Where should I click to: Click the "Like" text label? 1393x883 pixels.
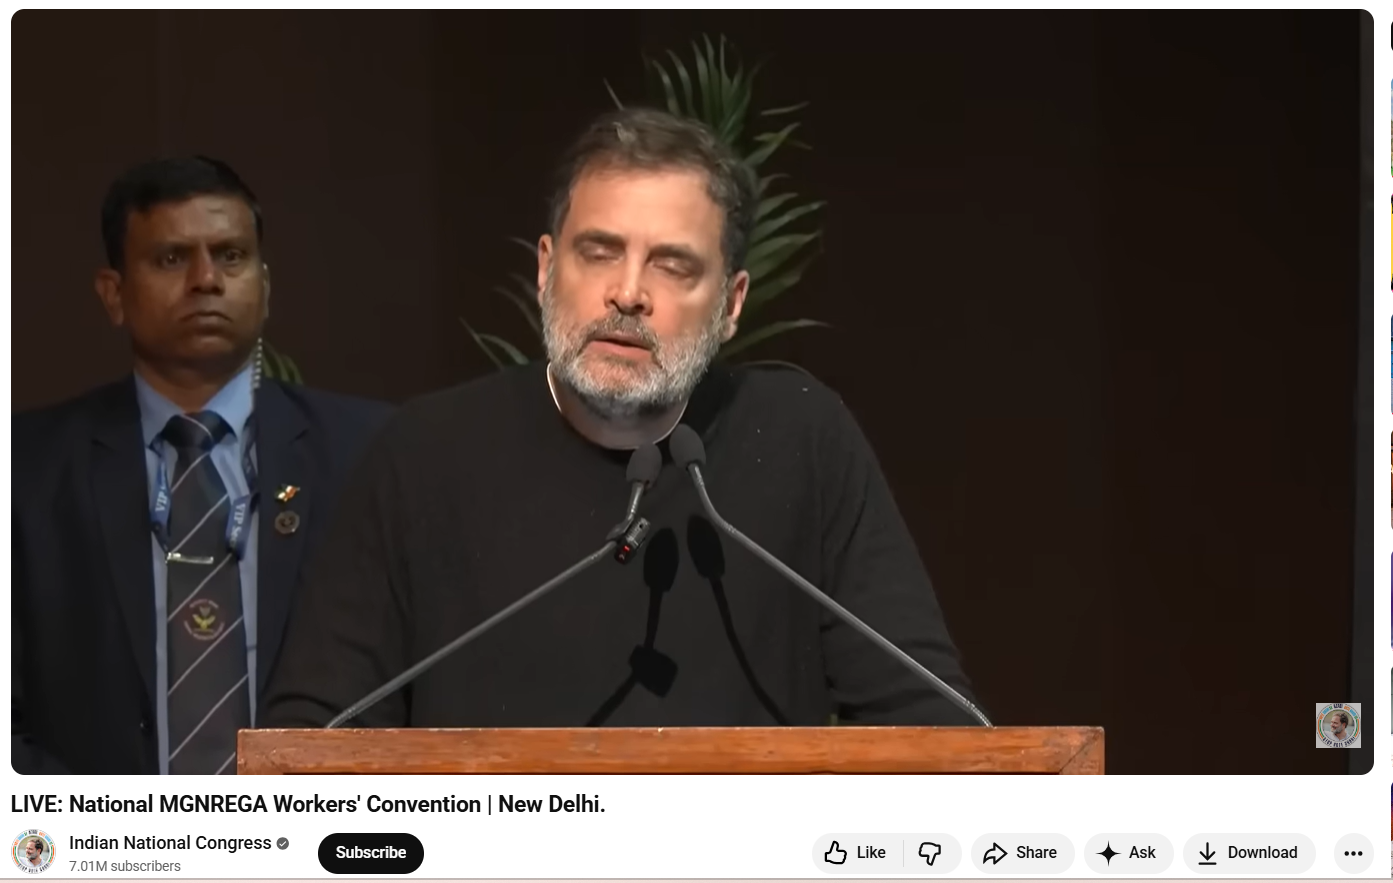[x=871, y=853]
